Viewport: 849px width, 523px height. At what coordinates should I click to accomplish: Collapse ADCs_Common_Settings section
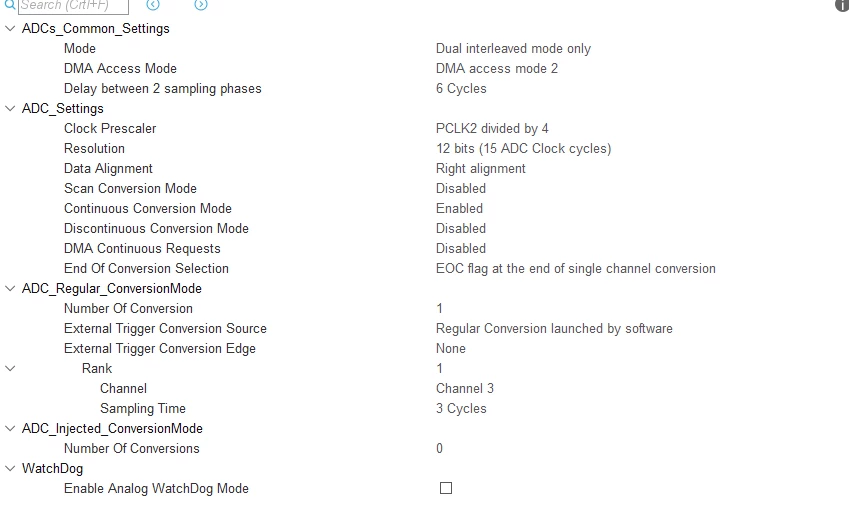[10, 28]
